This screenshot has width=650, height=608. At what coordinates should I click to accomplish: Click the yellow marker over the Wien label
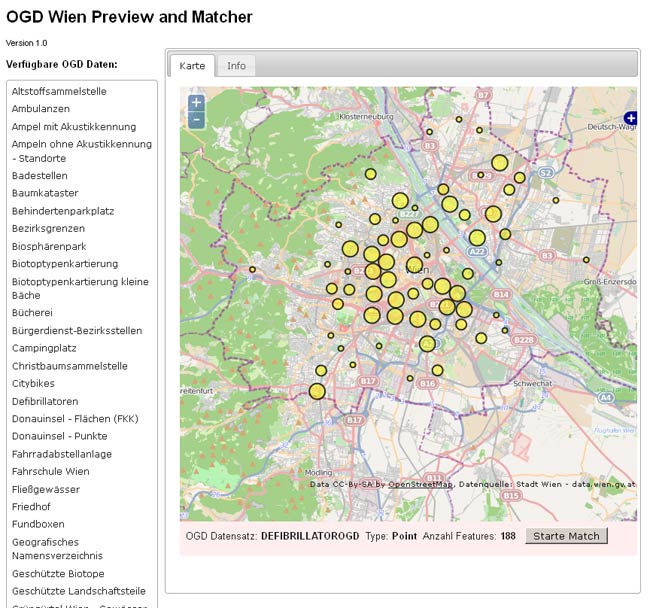click(x=415, y=265)
